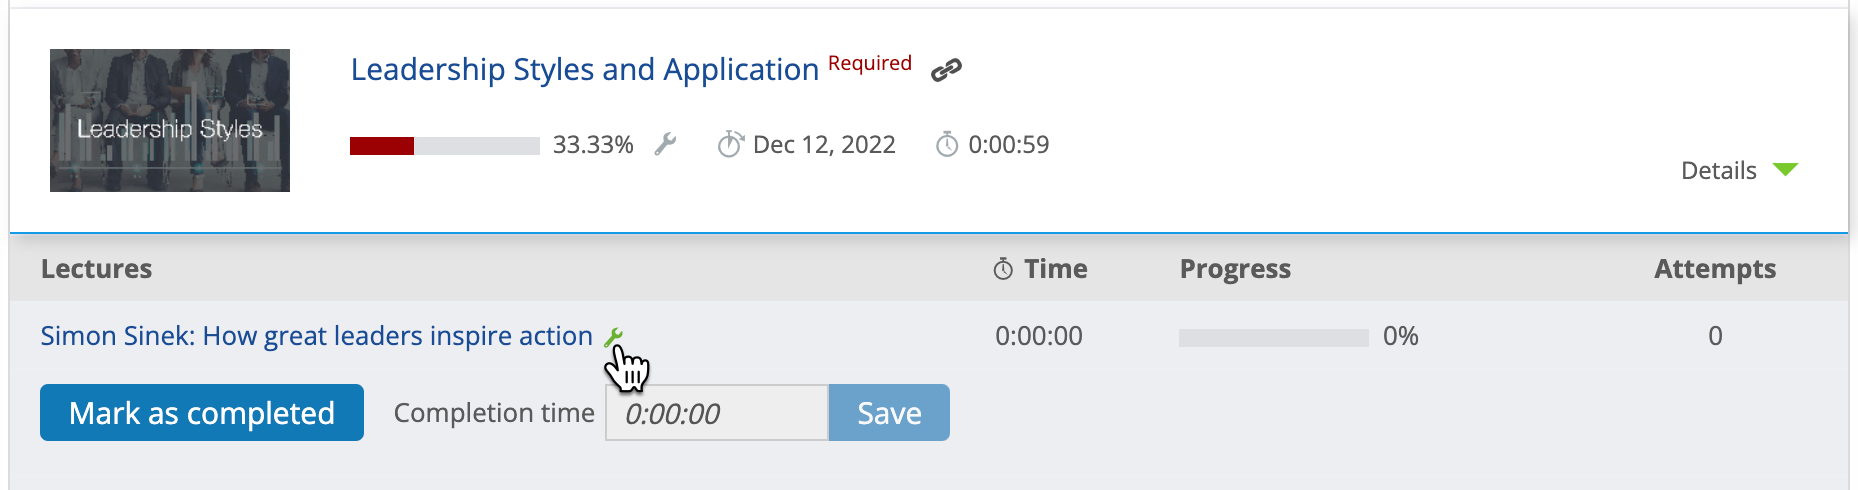Click the red course progress bar
This screenshot has width=1858, height=490.
pos(445,146)
